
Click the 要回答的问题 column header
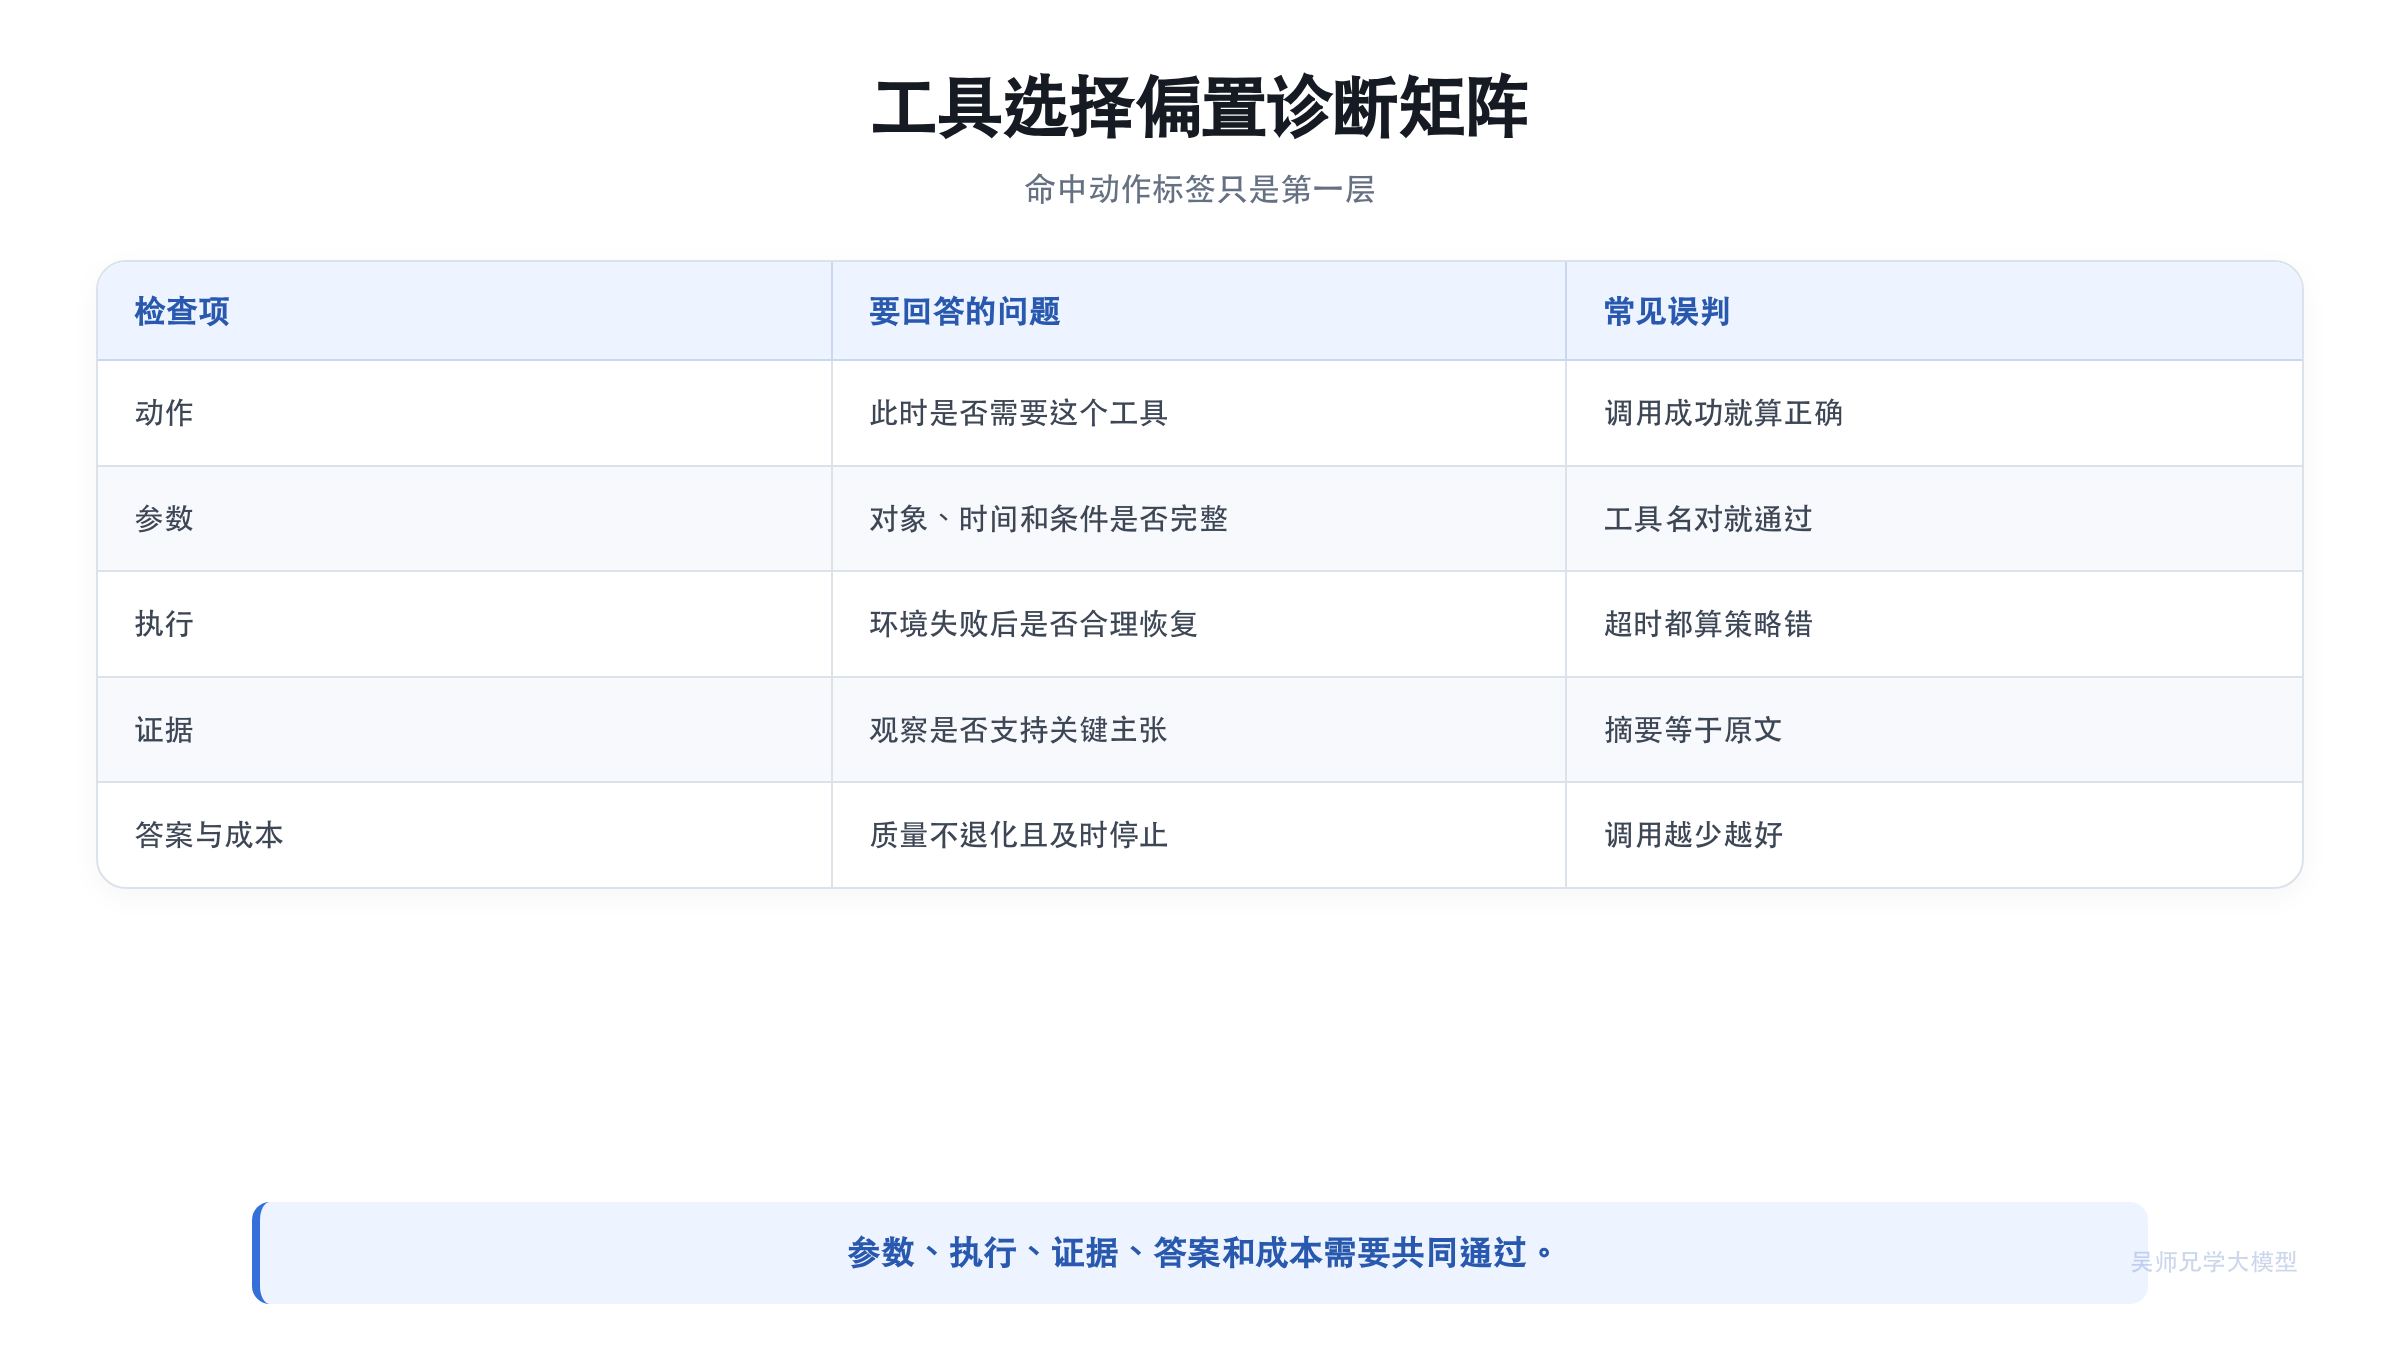pos(1199,311)
